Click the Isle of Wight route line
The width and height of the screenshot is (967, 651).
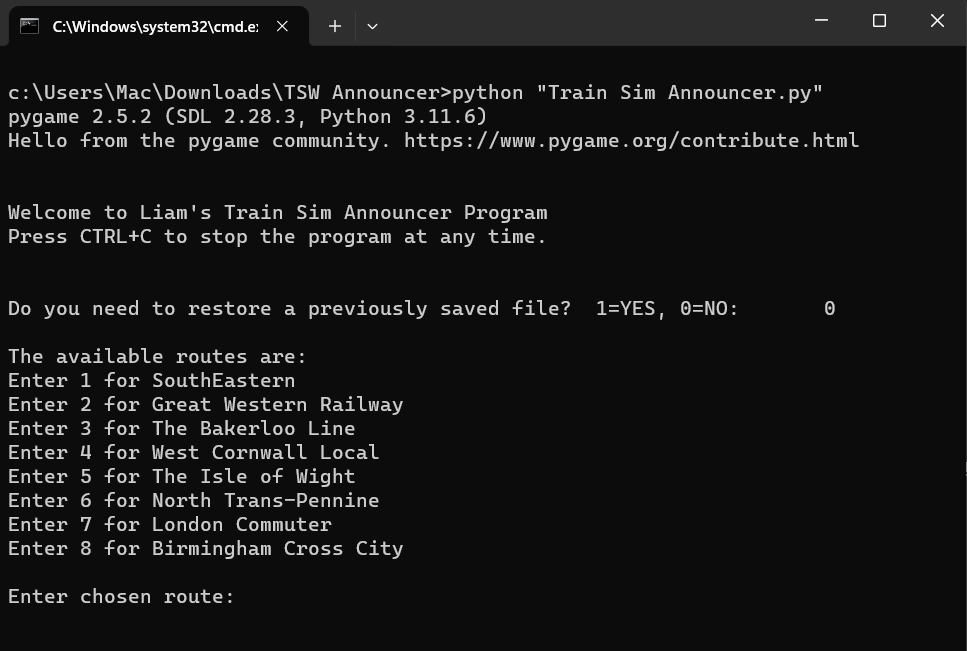[181, 477]
